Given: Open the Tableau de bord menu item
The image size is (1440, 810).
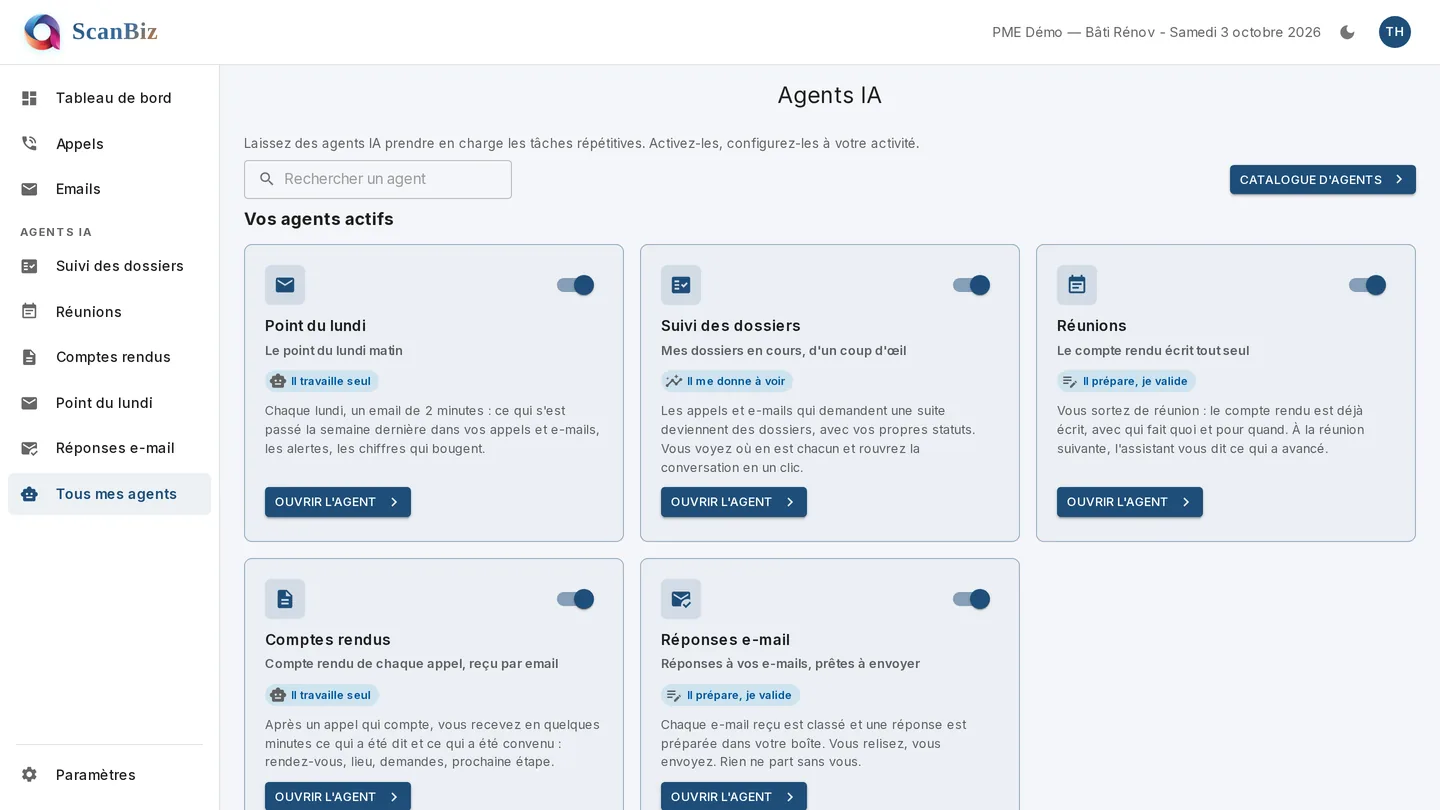Looking at the screenshot, I should (110, 98).
